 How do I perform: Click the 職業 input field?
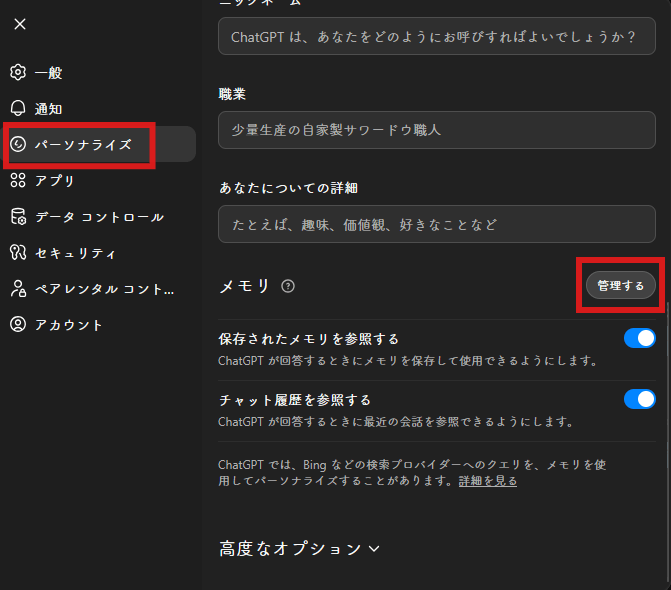438,130
